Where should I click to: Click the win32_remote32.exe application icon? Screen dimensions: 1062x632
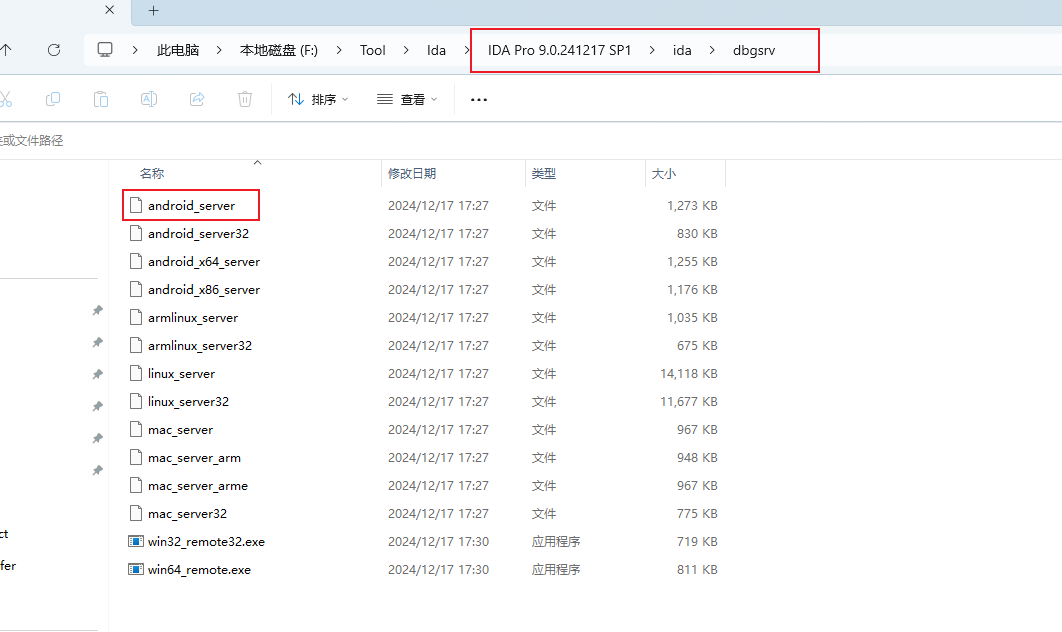click(136, 541)
